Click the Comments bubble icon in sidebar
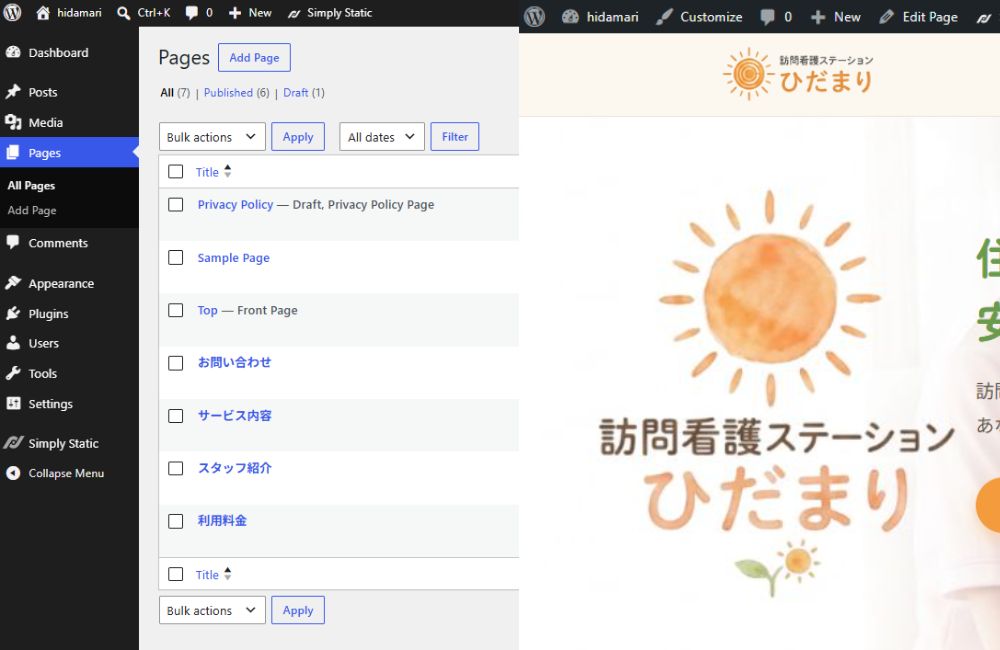 (13, 242)
